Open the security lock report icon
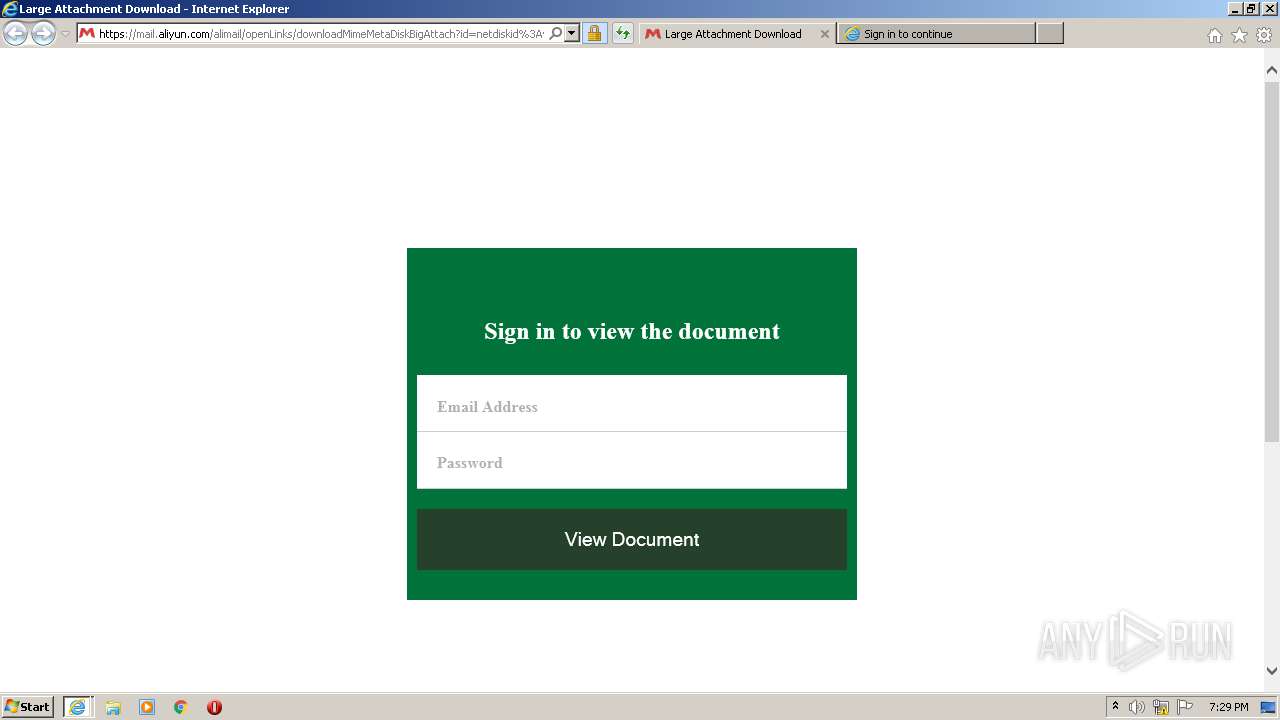1280x720 pixels. 594,34
